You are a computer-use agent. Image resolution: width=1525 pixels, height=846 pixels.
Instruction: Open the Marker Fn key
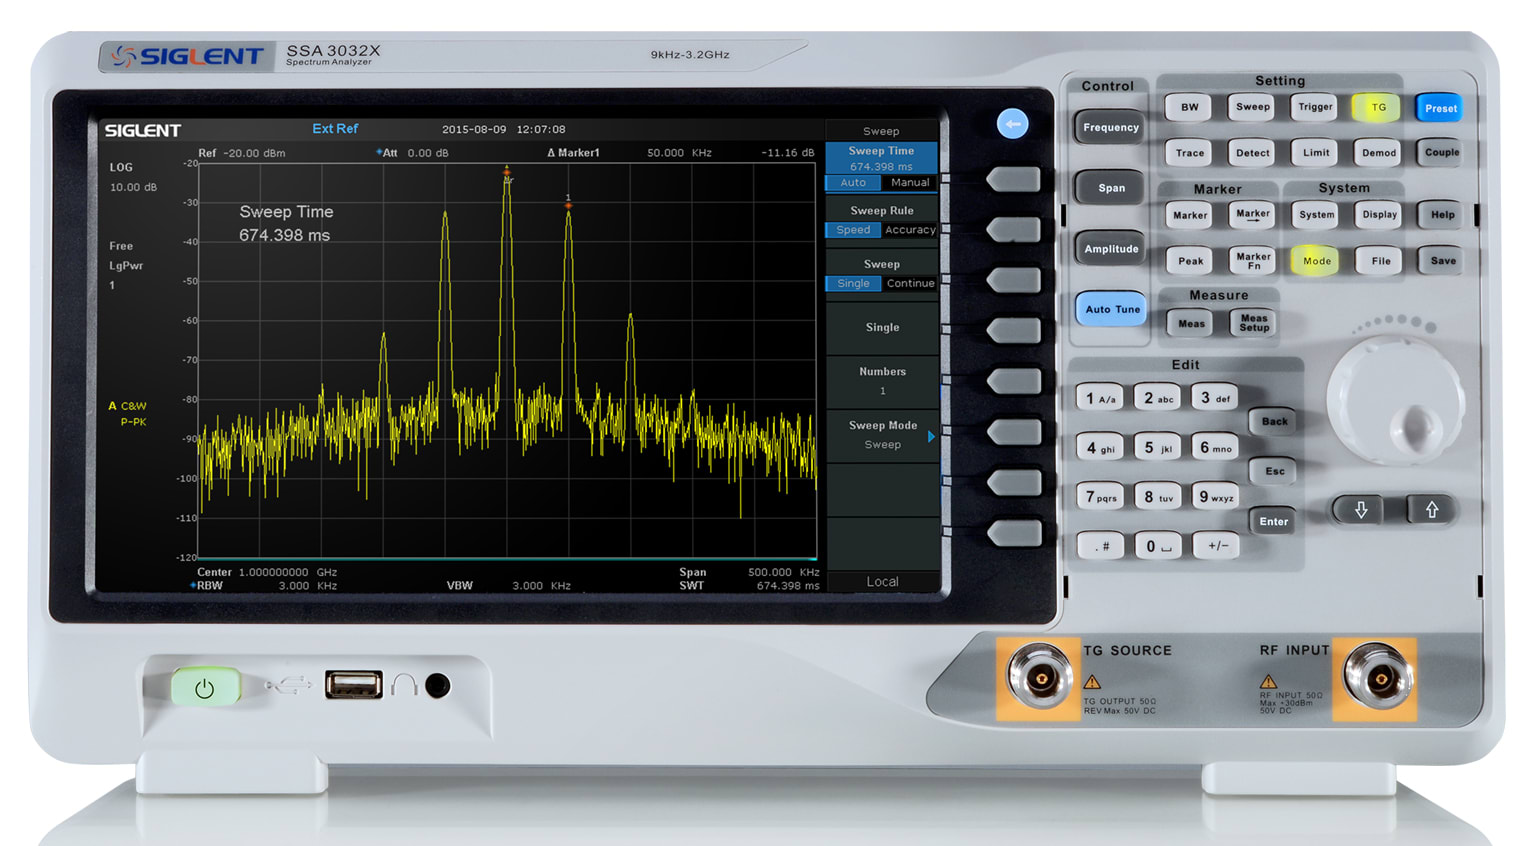coord(1253,261)
